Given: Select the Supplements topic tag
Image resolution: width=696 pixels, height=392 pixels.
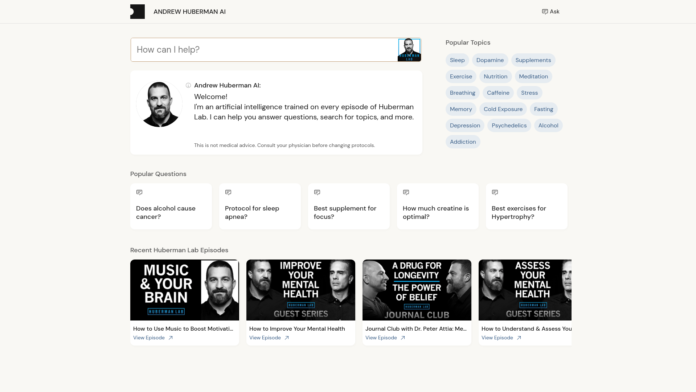Looking at the screenshot, I should [x=533, y=60].
